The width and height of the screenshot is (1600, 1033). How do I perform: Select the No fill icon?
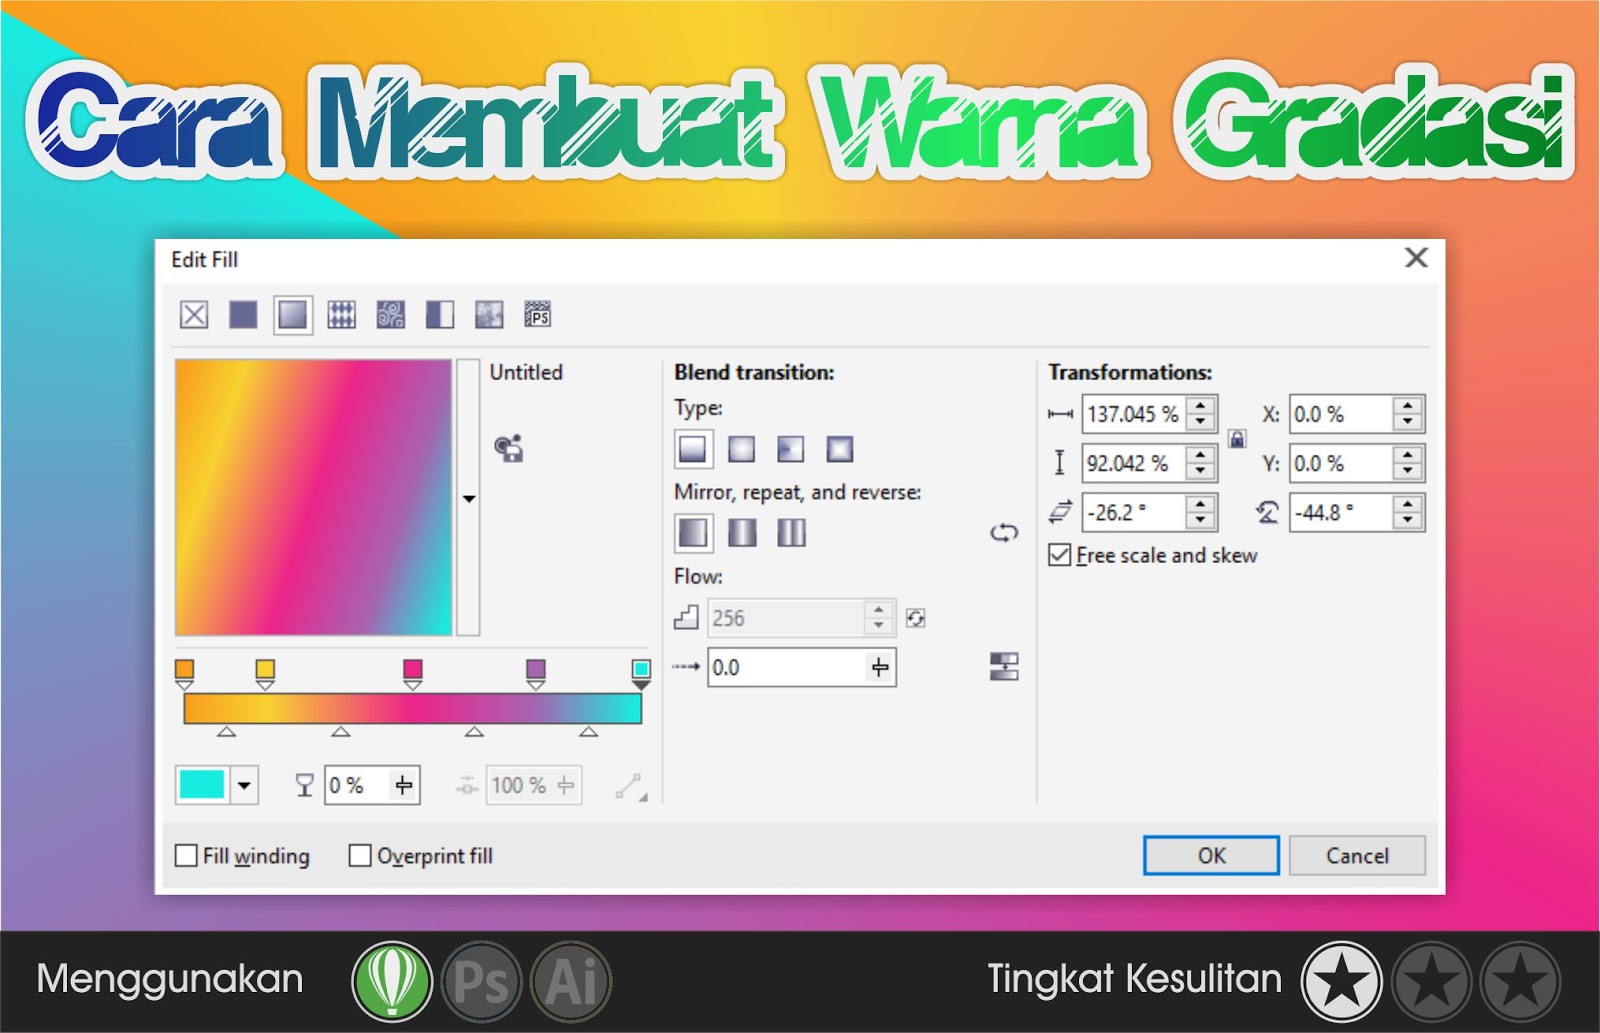(194, 315)
